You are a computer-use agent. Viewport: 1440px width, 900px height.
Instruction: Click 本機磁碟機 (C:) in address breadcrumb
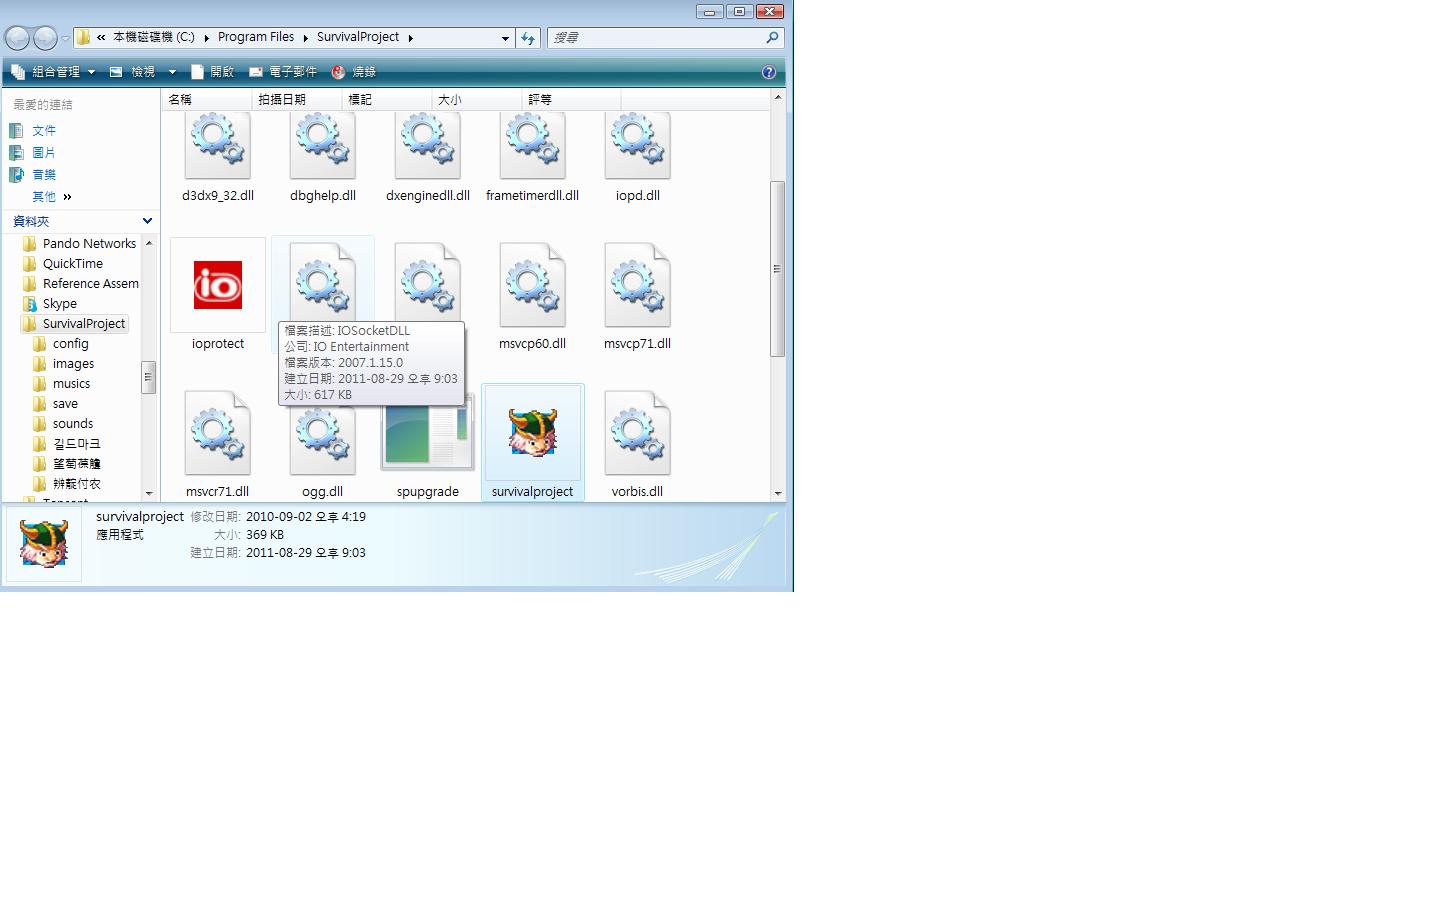(154, 37)
